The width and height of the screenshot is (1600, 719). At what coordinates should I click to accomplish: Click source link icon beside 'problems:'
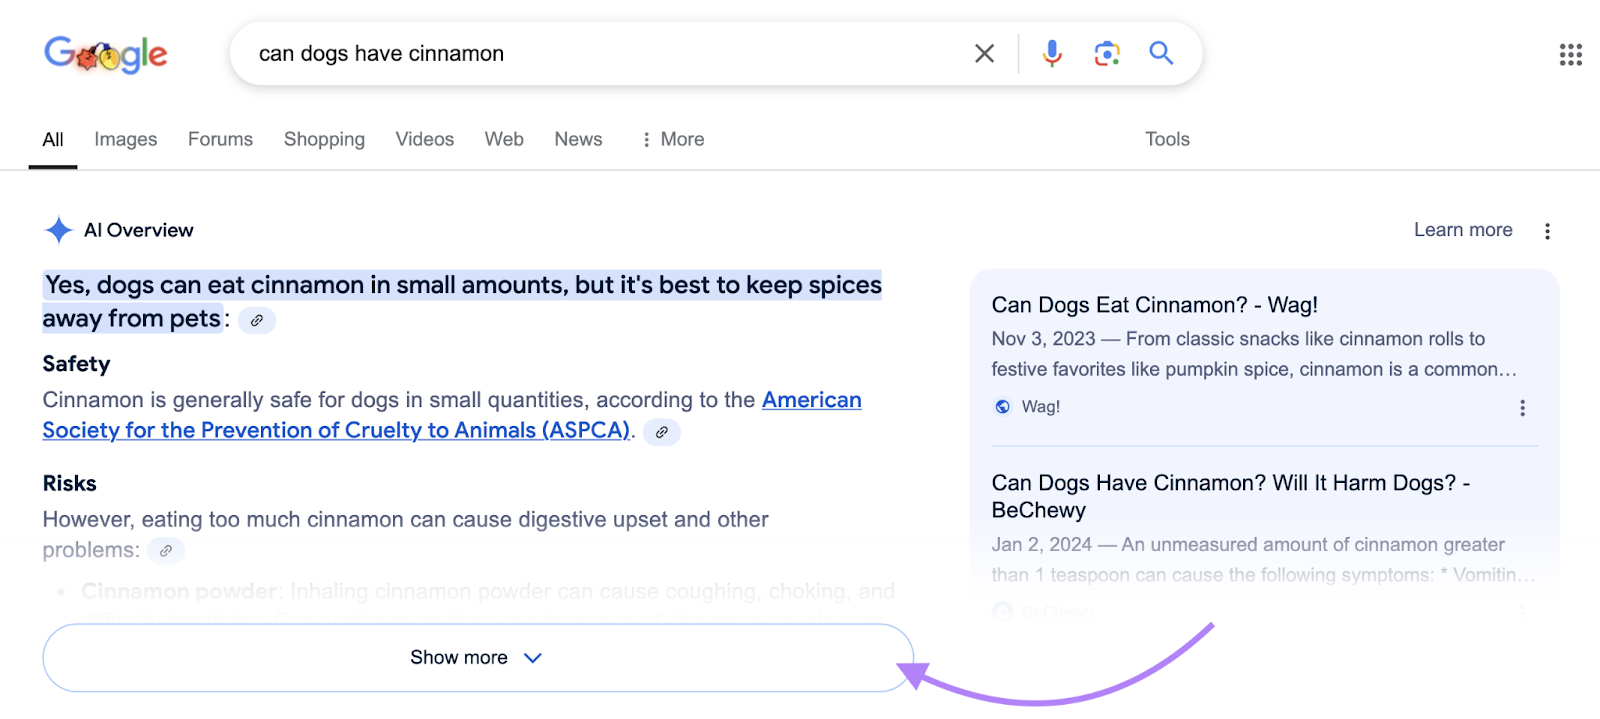click(166, 551)
